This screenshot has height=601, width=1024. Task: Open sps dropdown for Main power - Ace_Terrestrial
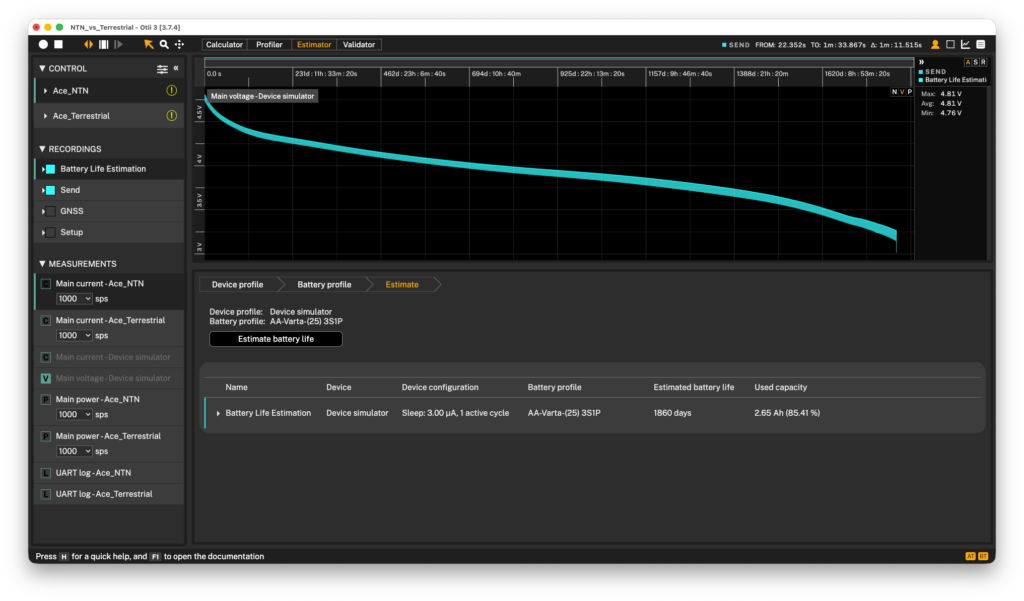click(74, 451)
